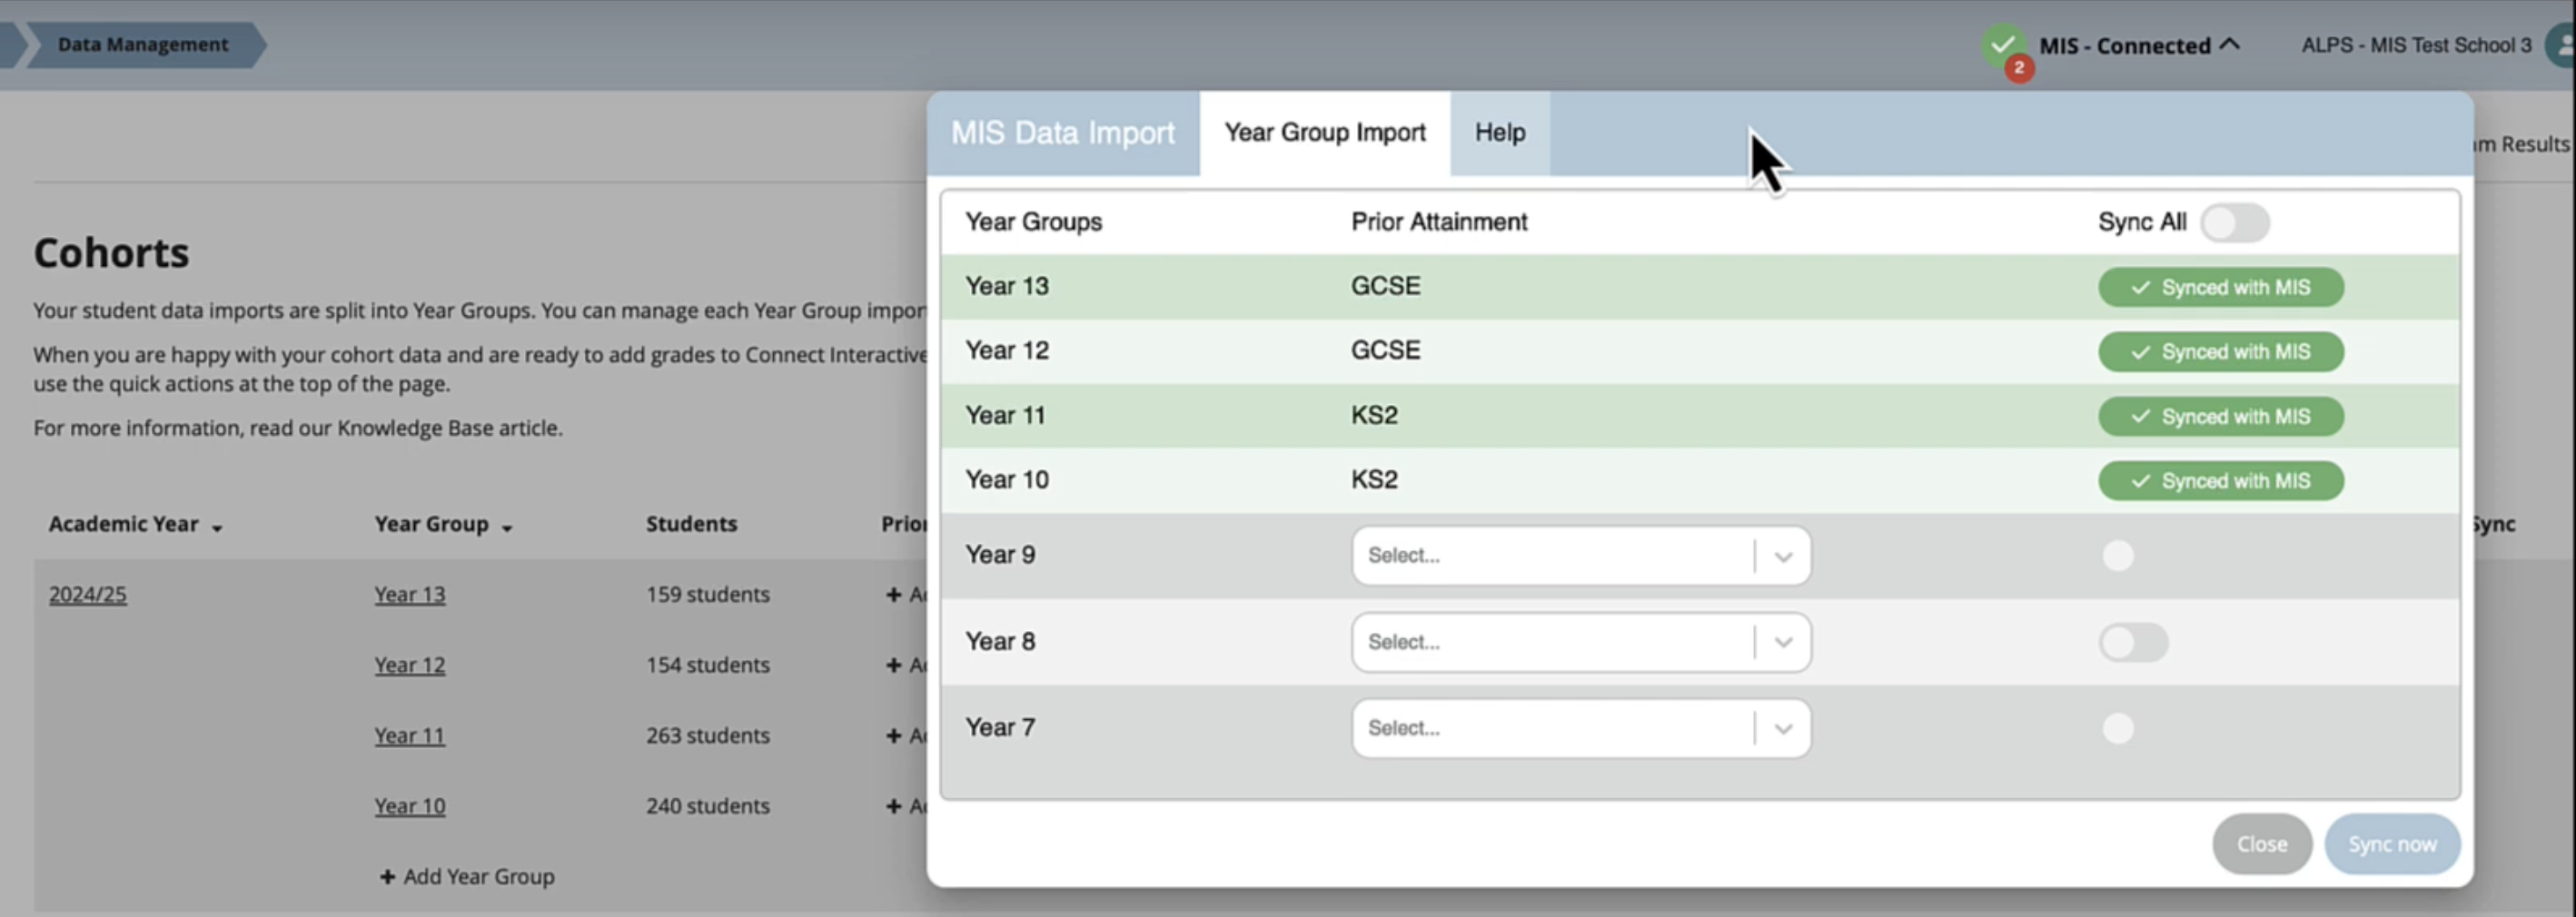Click the checkmark icon in Year 13 synced badge
Image resolution: width=2576 pixels, height=917 pixels.
pos(2140,287)
